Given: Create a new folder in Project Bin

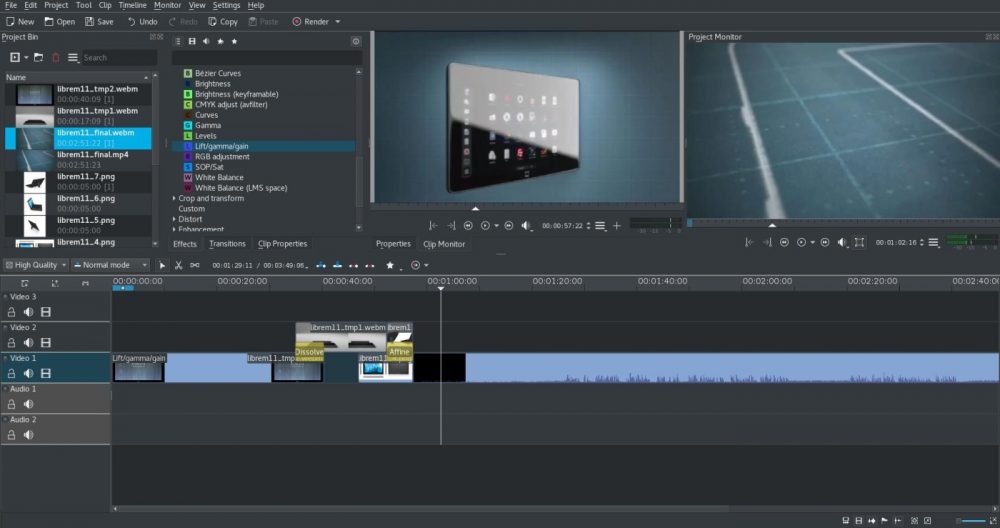Looking at the screenshot, I should coord(38,57).
